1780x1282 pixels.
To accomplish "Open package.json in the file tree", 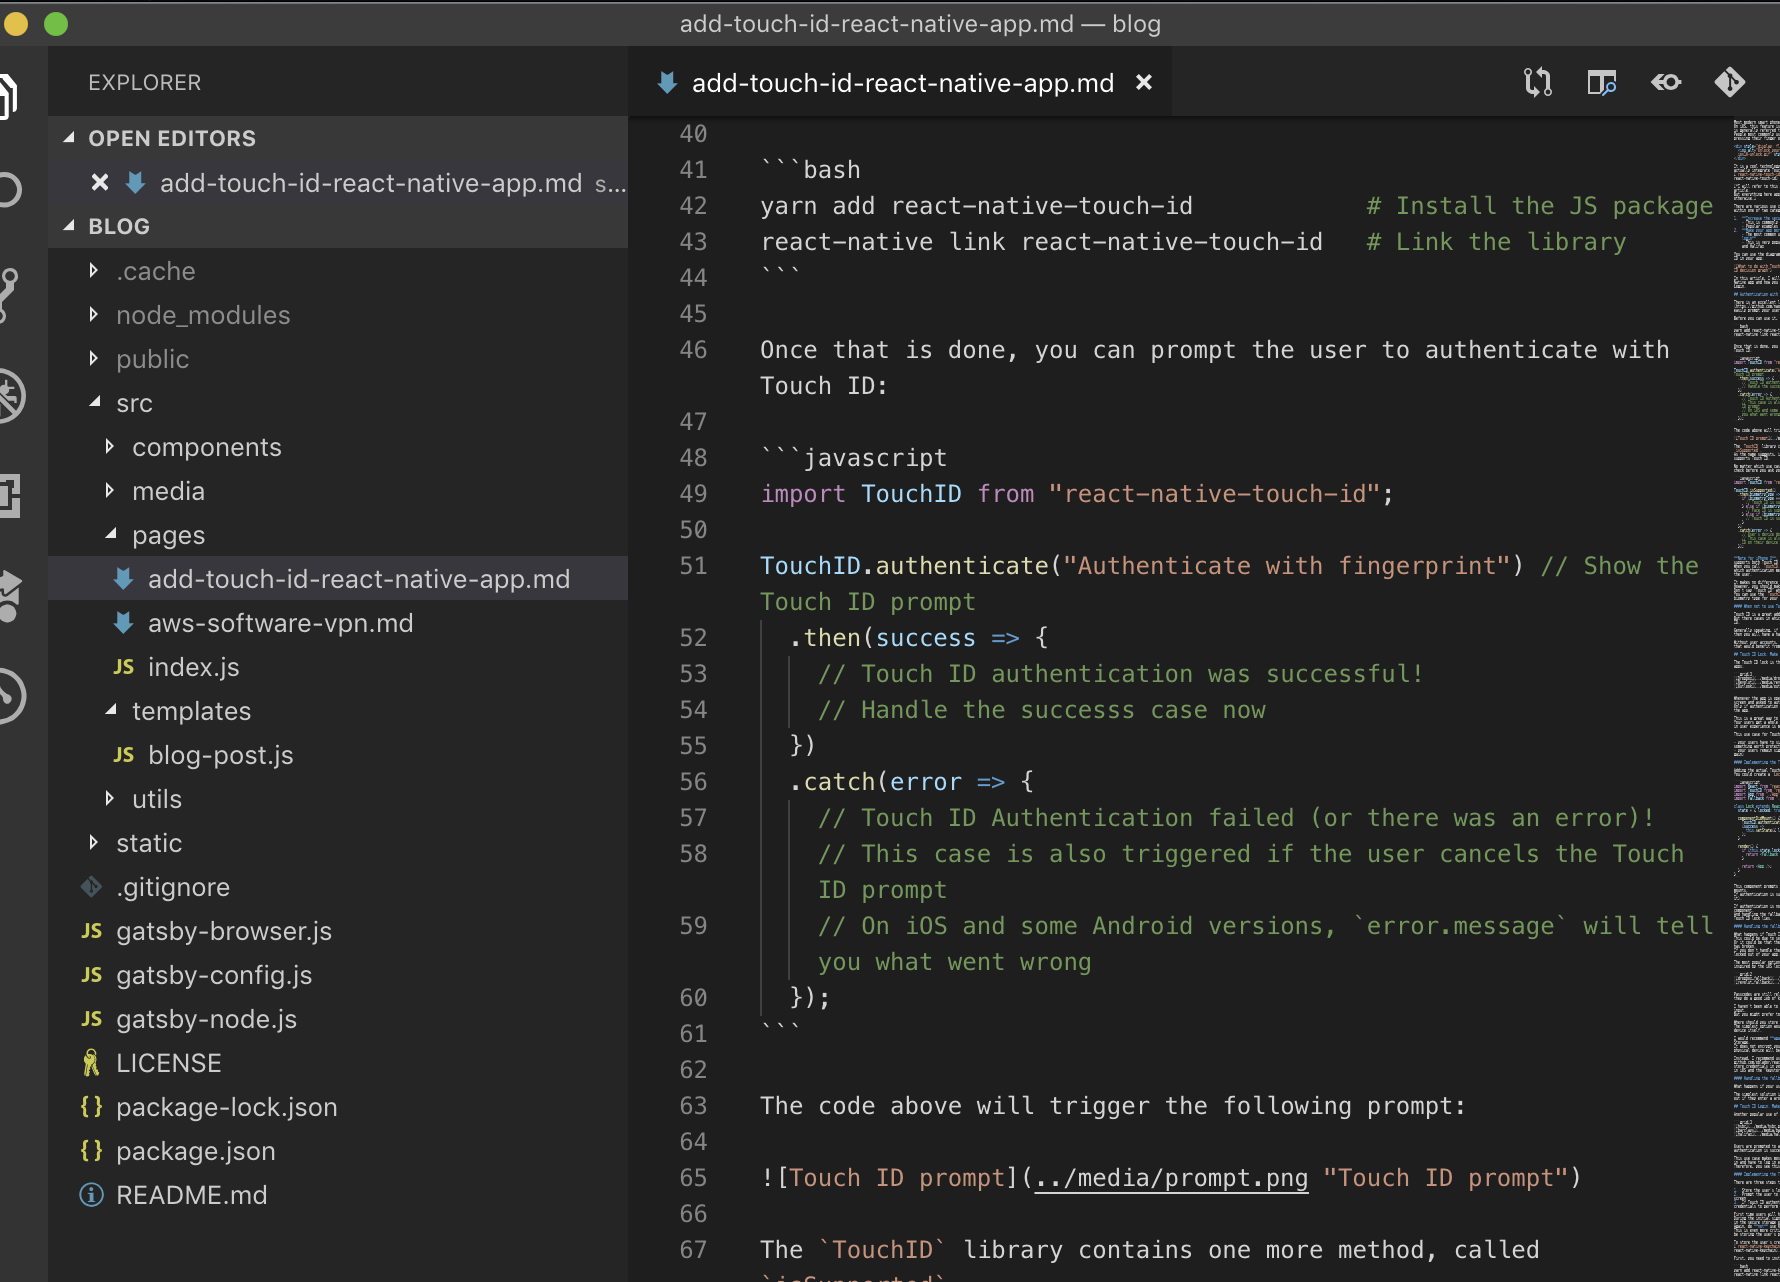I will click(338, 1151).
